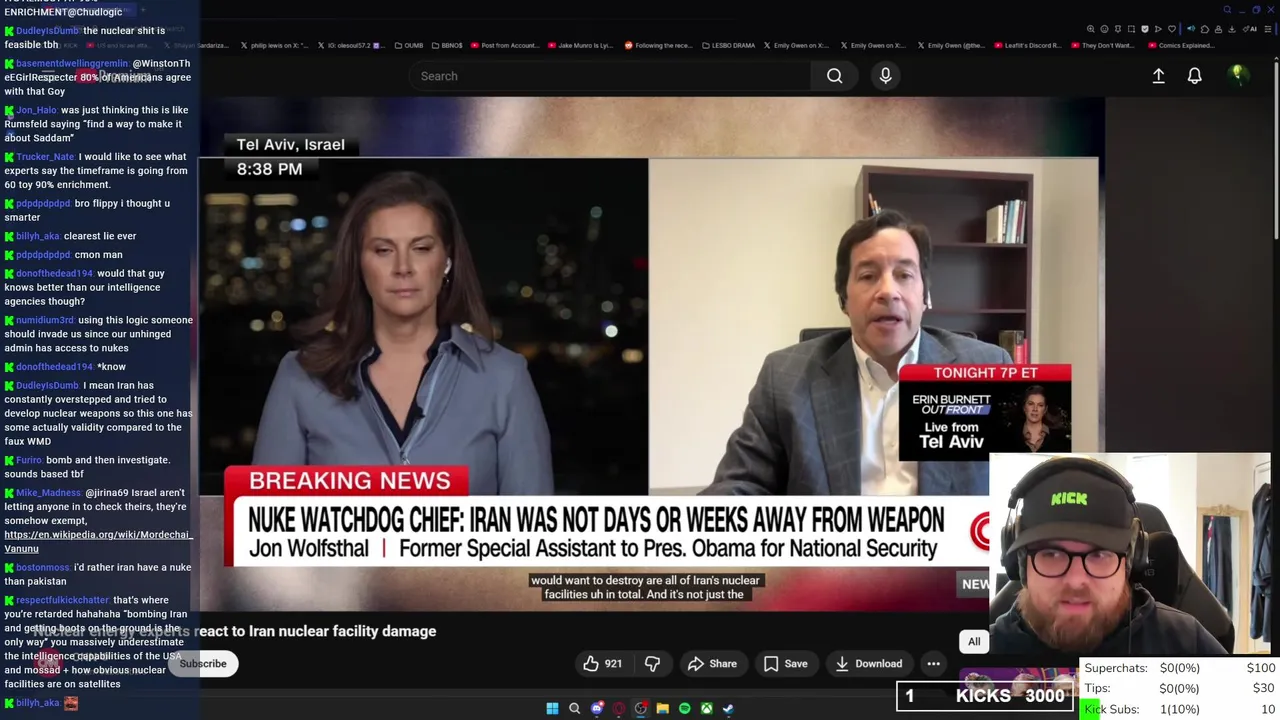Open the ad blocker shield icon
The image size is (1280, 720).
(x=1145, y=29)
